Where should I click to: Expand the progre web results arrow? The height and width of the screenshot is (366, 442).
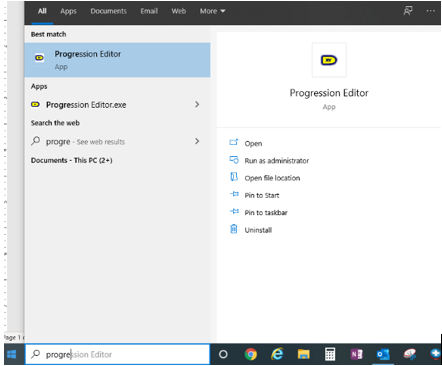click(197, 141)
